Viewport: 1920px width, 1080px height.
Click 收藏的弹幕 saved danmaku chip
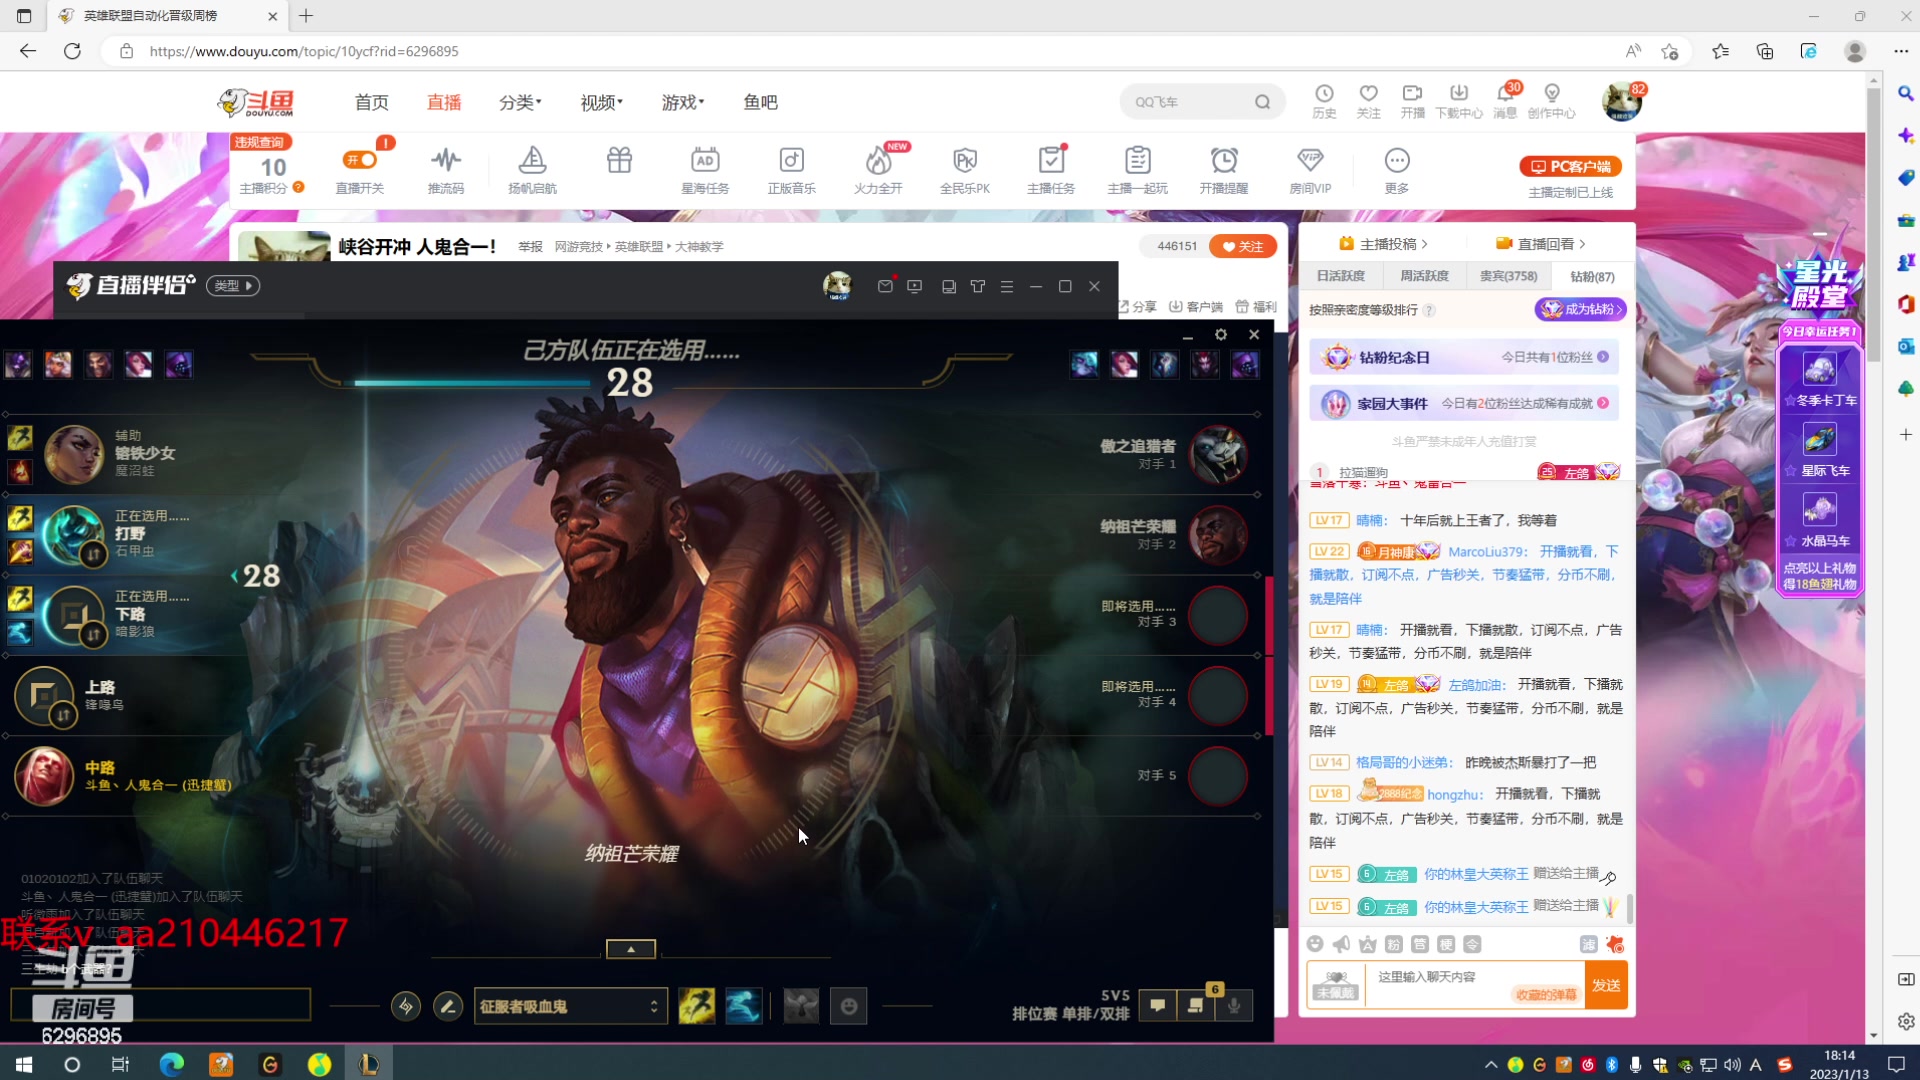coord(1545,995)
